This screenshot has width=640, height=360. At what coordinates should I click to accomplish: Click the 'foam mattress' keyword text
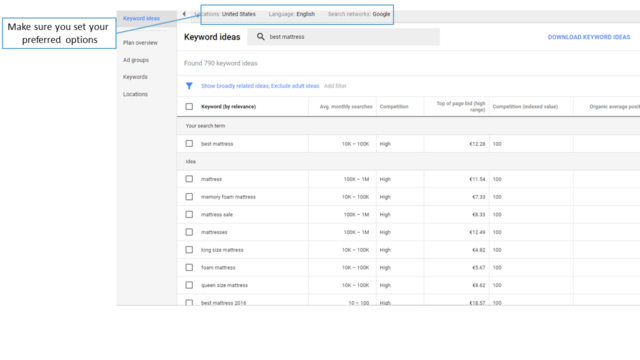pos(218,267)
